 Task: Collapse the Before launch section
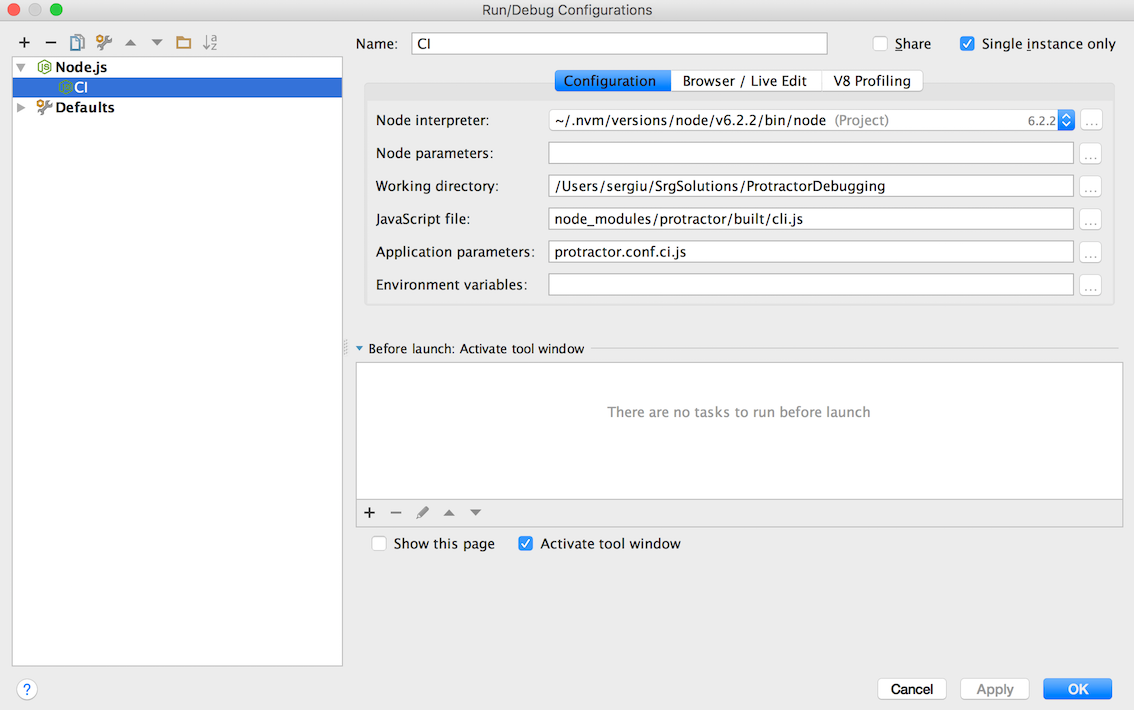359,348
